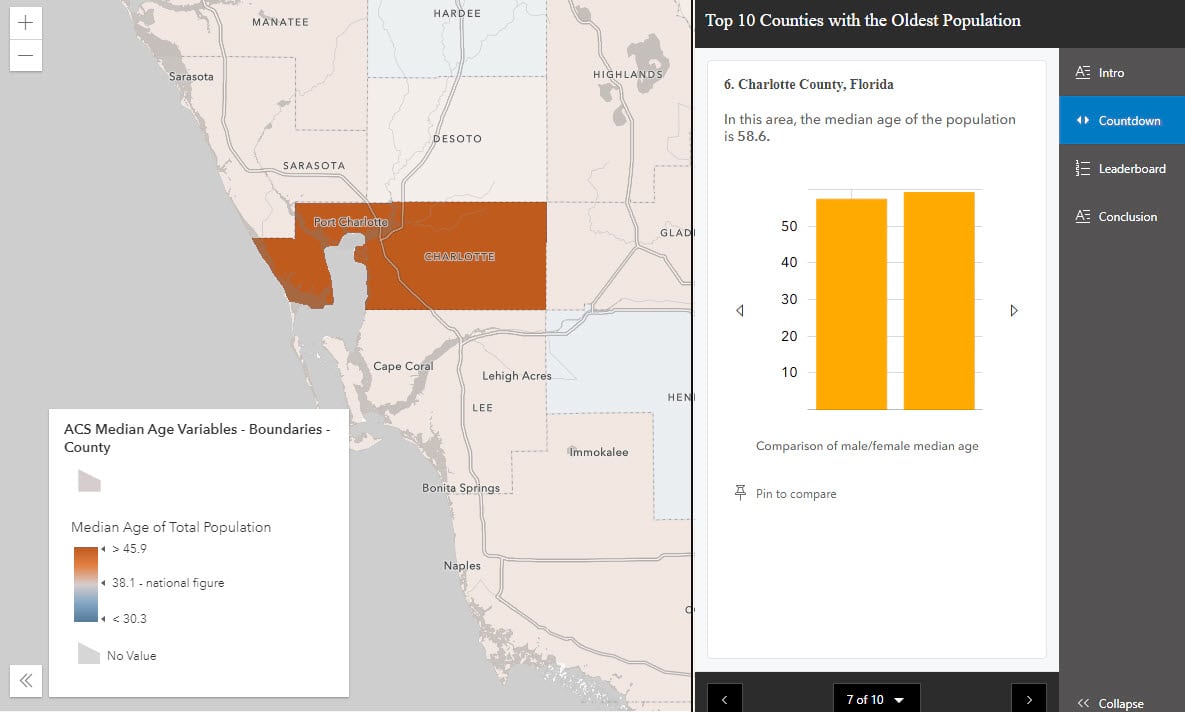Screen dimensions: 1185x712
Task: Click the Charlotte county label on map
Action: [459, 257]
